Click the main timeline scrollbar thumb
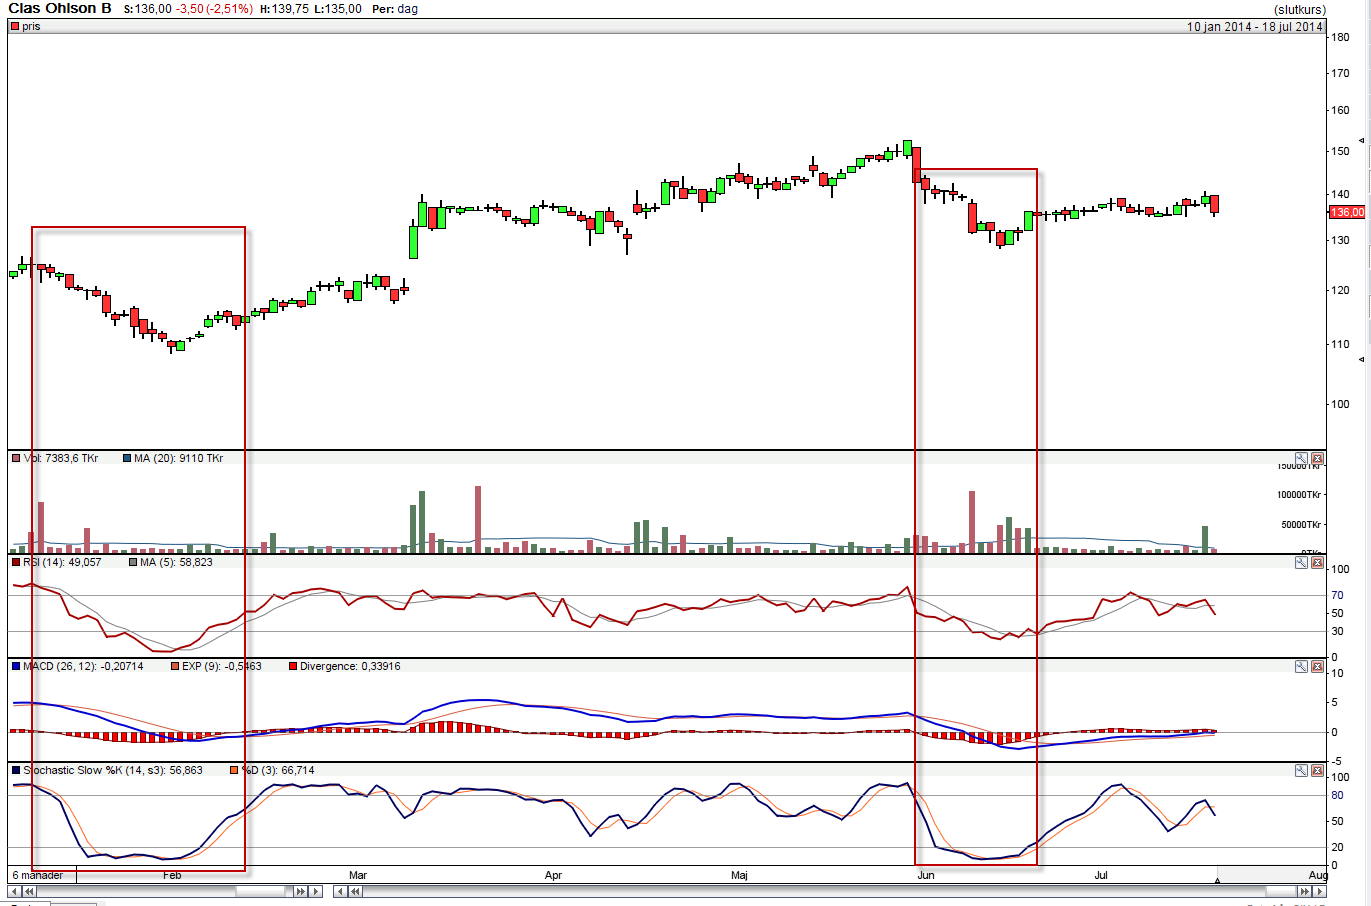This screenshot has width=1371, height=906. coord(1281,892)
